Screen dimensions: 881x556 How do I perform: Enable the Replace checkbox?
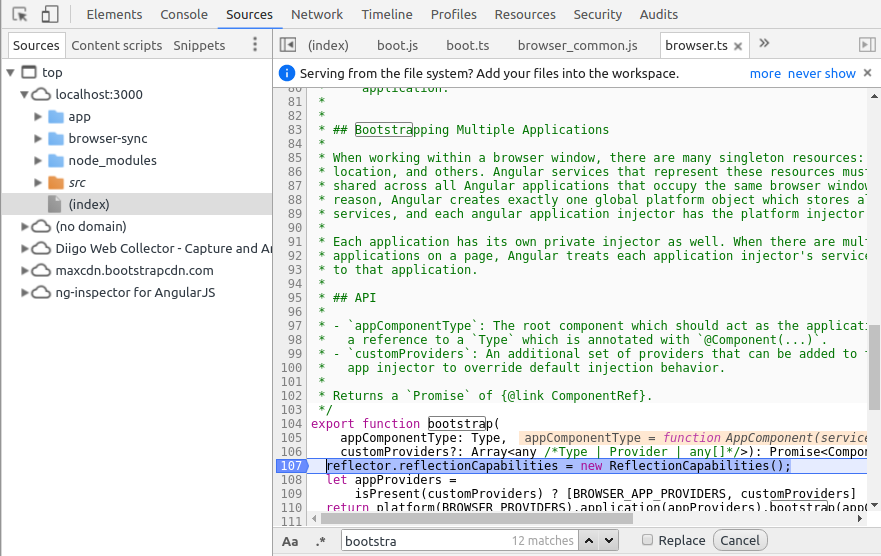click(x=647, y=540)
